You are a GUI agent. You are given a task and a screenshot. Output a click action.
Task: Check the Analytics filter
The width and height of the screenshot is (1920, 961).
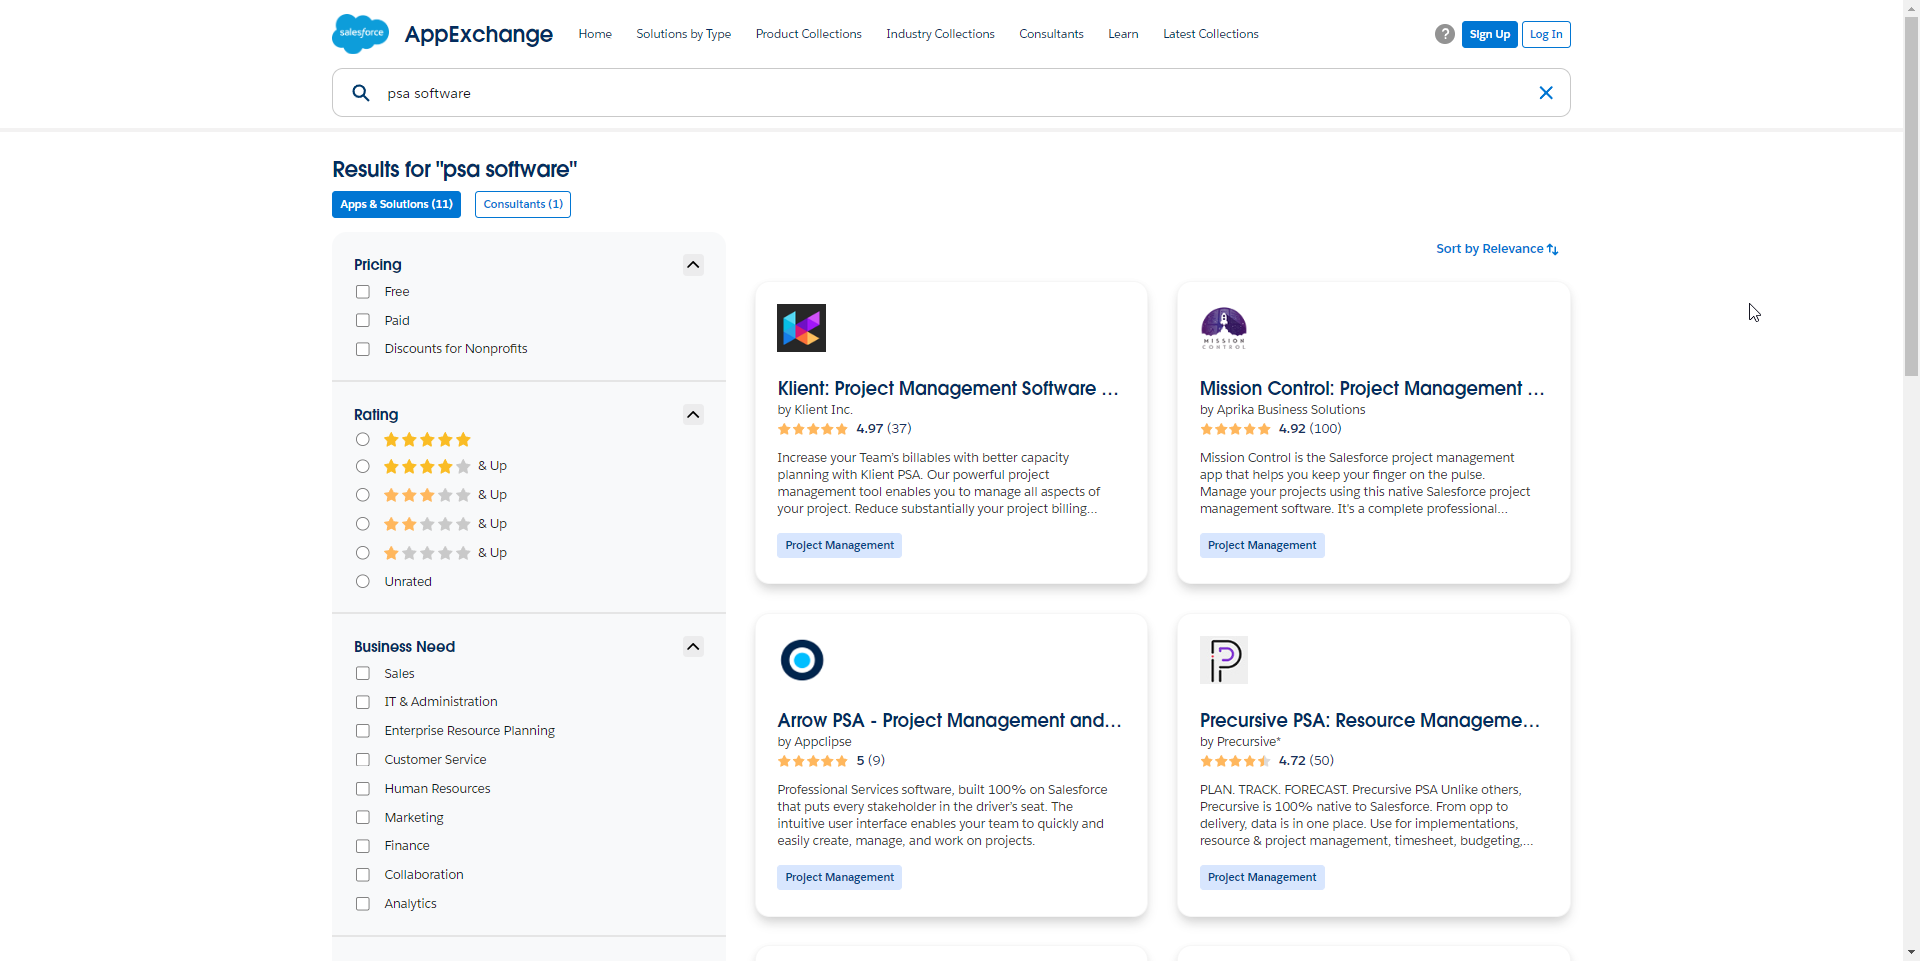click(363, 904)
